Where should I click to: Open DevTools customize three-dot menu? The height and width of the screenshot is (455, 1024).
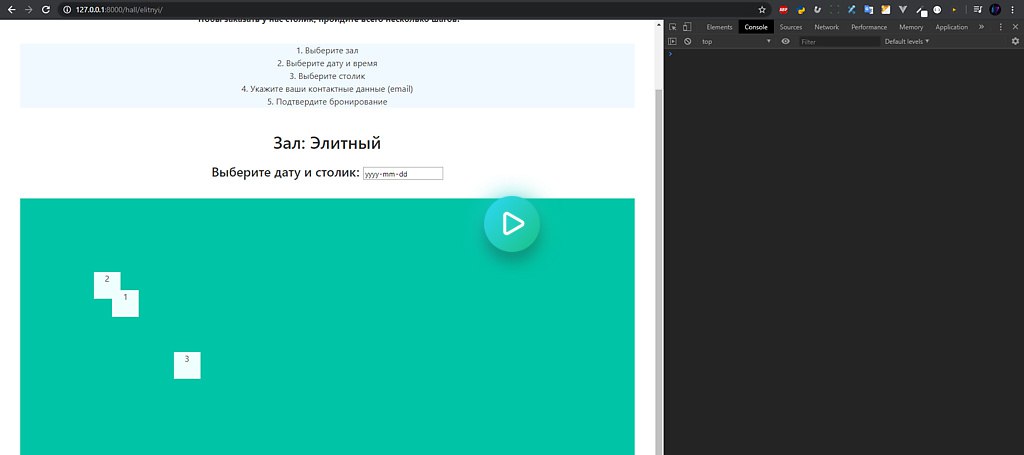1000,27
